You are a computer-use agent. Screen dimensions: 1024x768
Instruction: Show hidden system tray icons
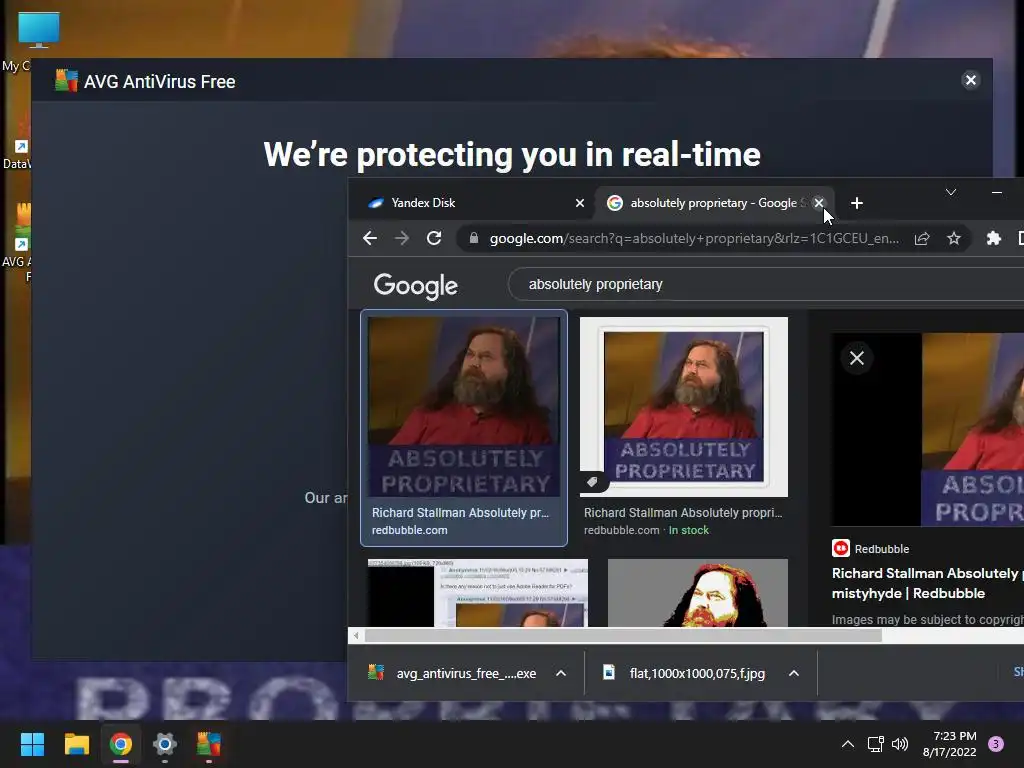pyautogui.click(x=848, y=744)
